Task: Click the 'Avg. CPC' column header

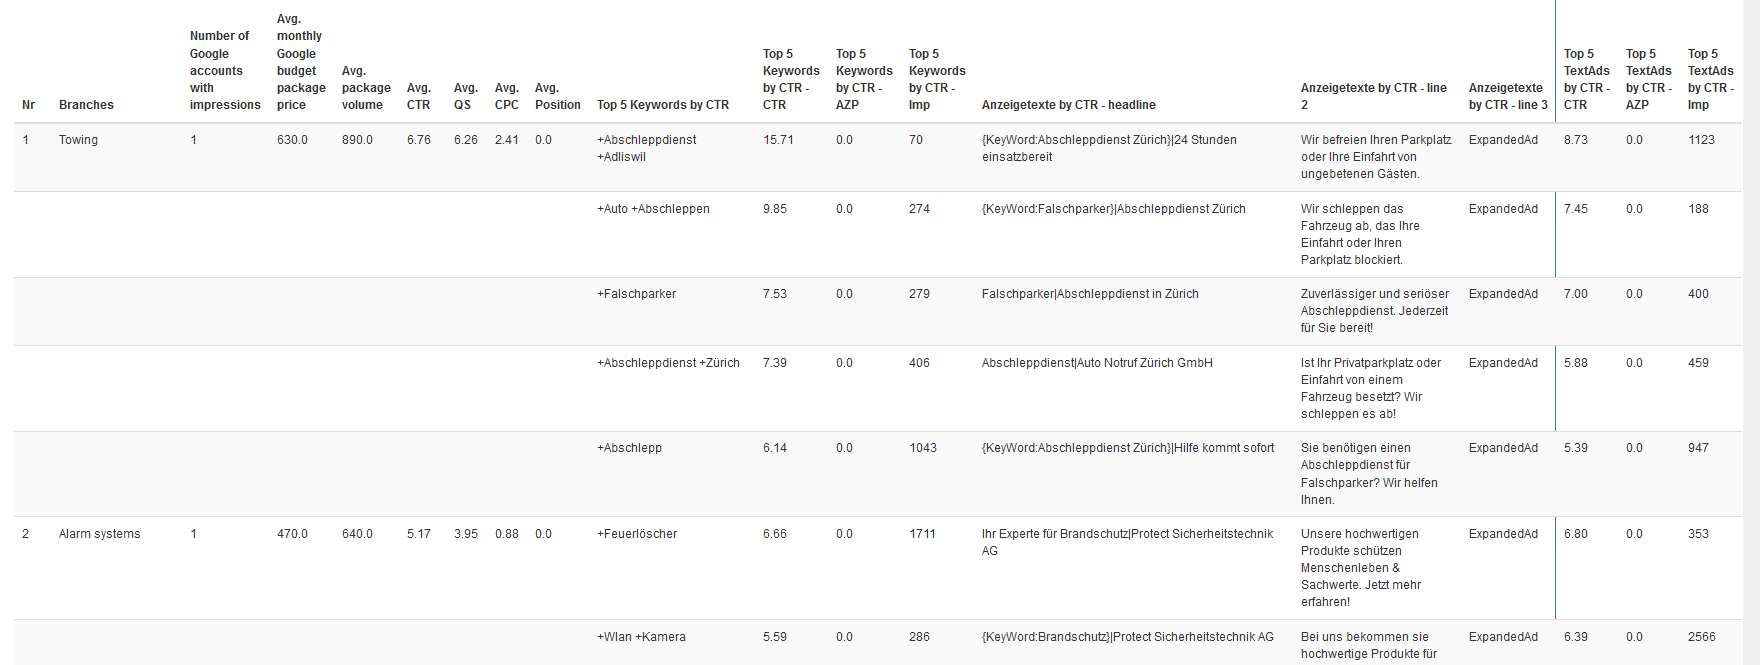Action: pyautogui.click(x=507, y=97)
